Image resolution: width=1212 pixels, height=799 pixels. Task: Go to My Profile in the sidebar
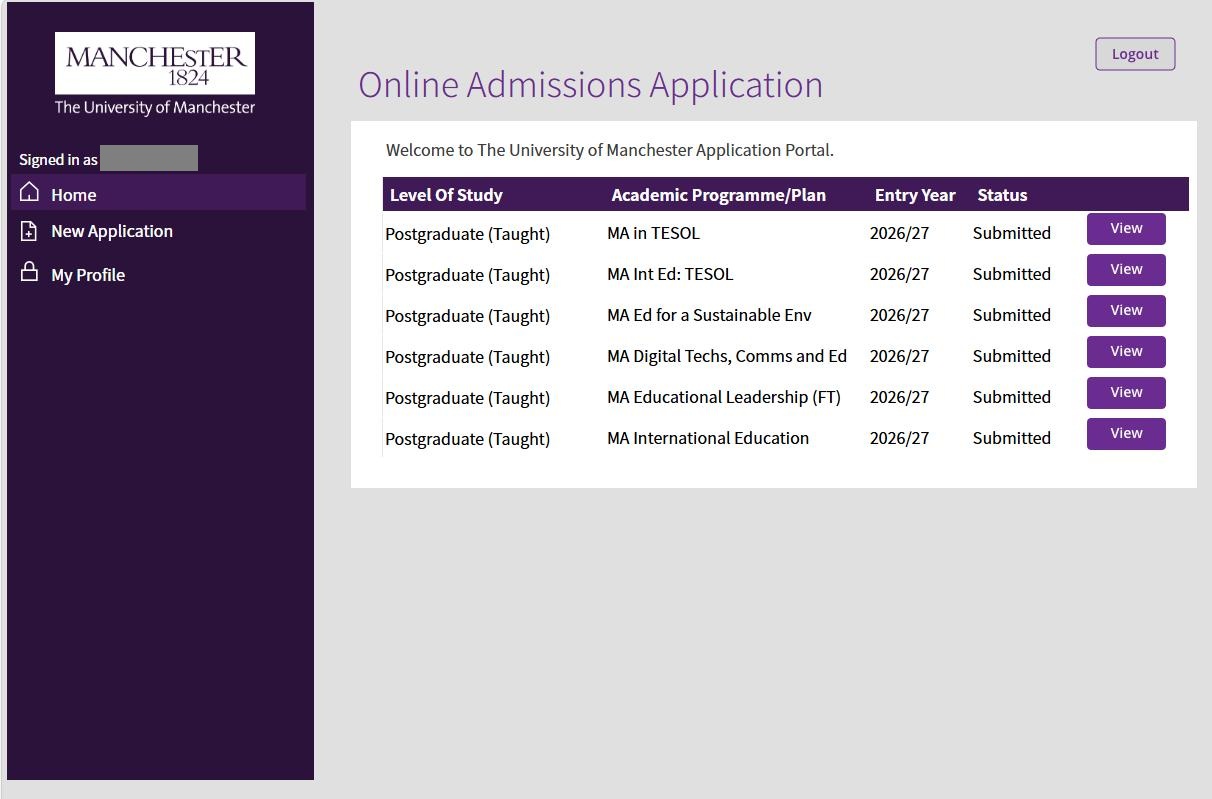click(x=88, y=275)
